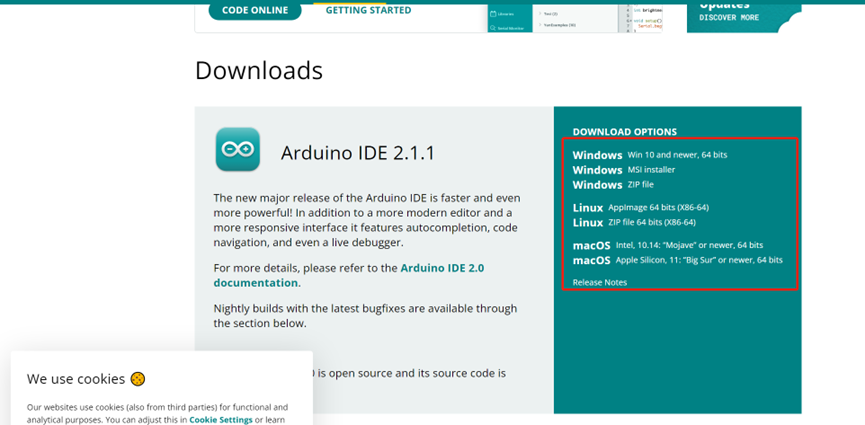This screenshot has width=865, height=425.
Task: Download macOS Intel 10.14 Mojave version
Action: (x=668, y=246)
